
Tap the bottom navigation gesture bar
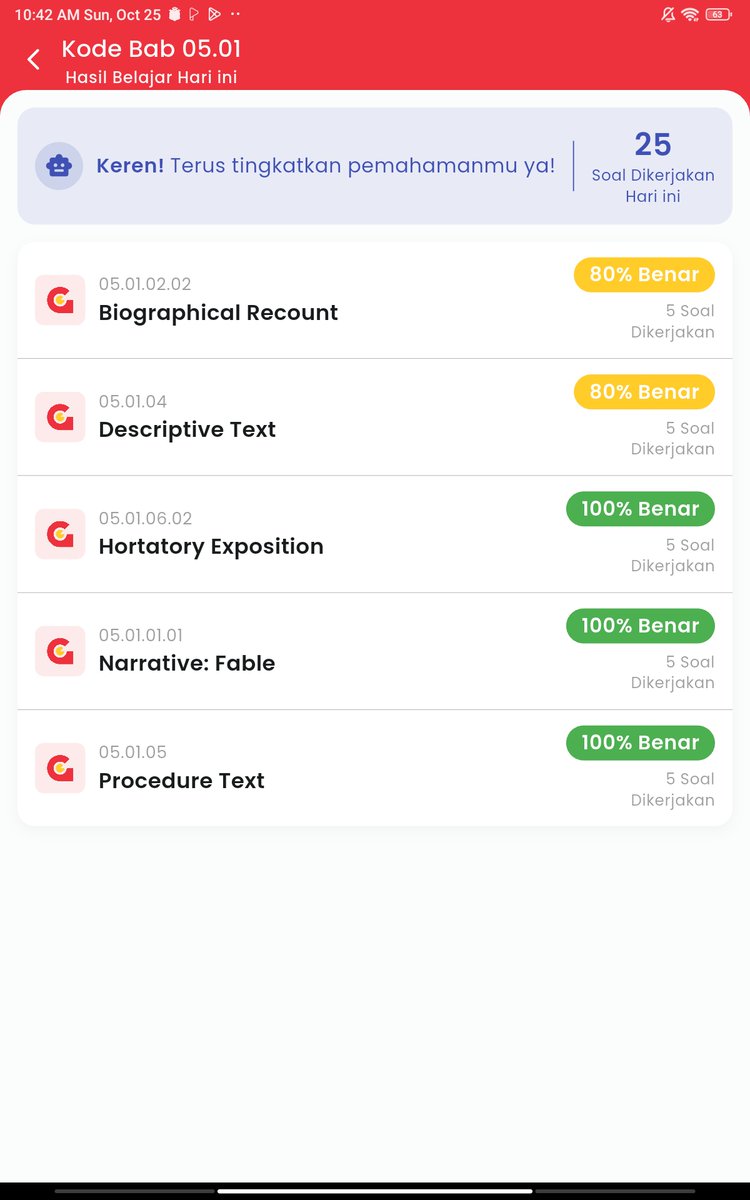click(x=375, y=1191)
